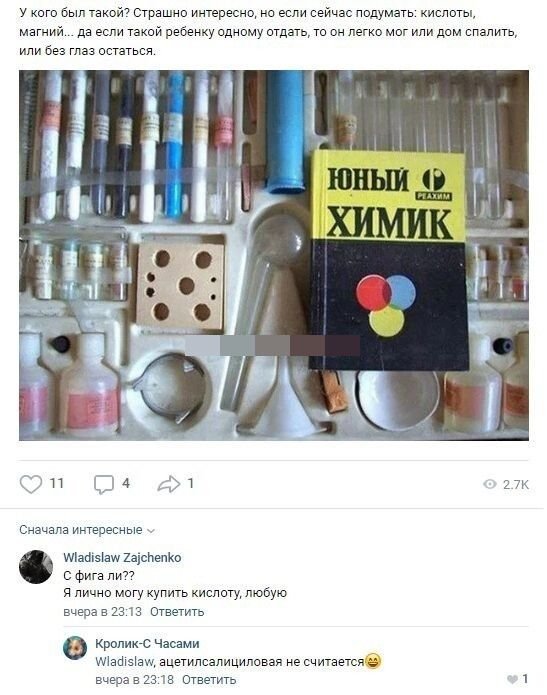Open comments via speech bubble icon
This screenshot has height=695, width=547.
(104, 484)
